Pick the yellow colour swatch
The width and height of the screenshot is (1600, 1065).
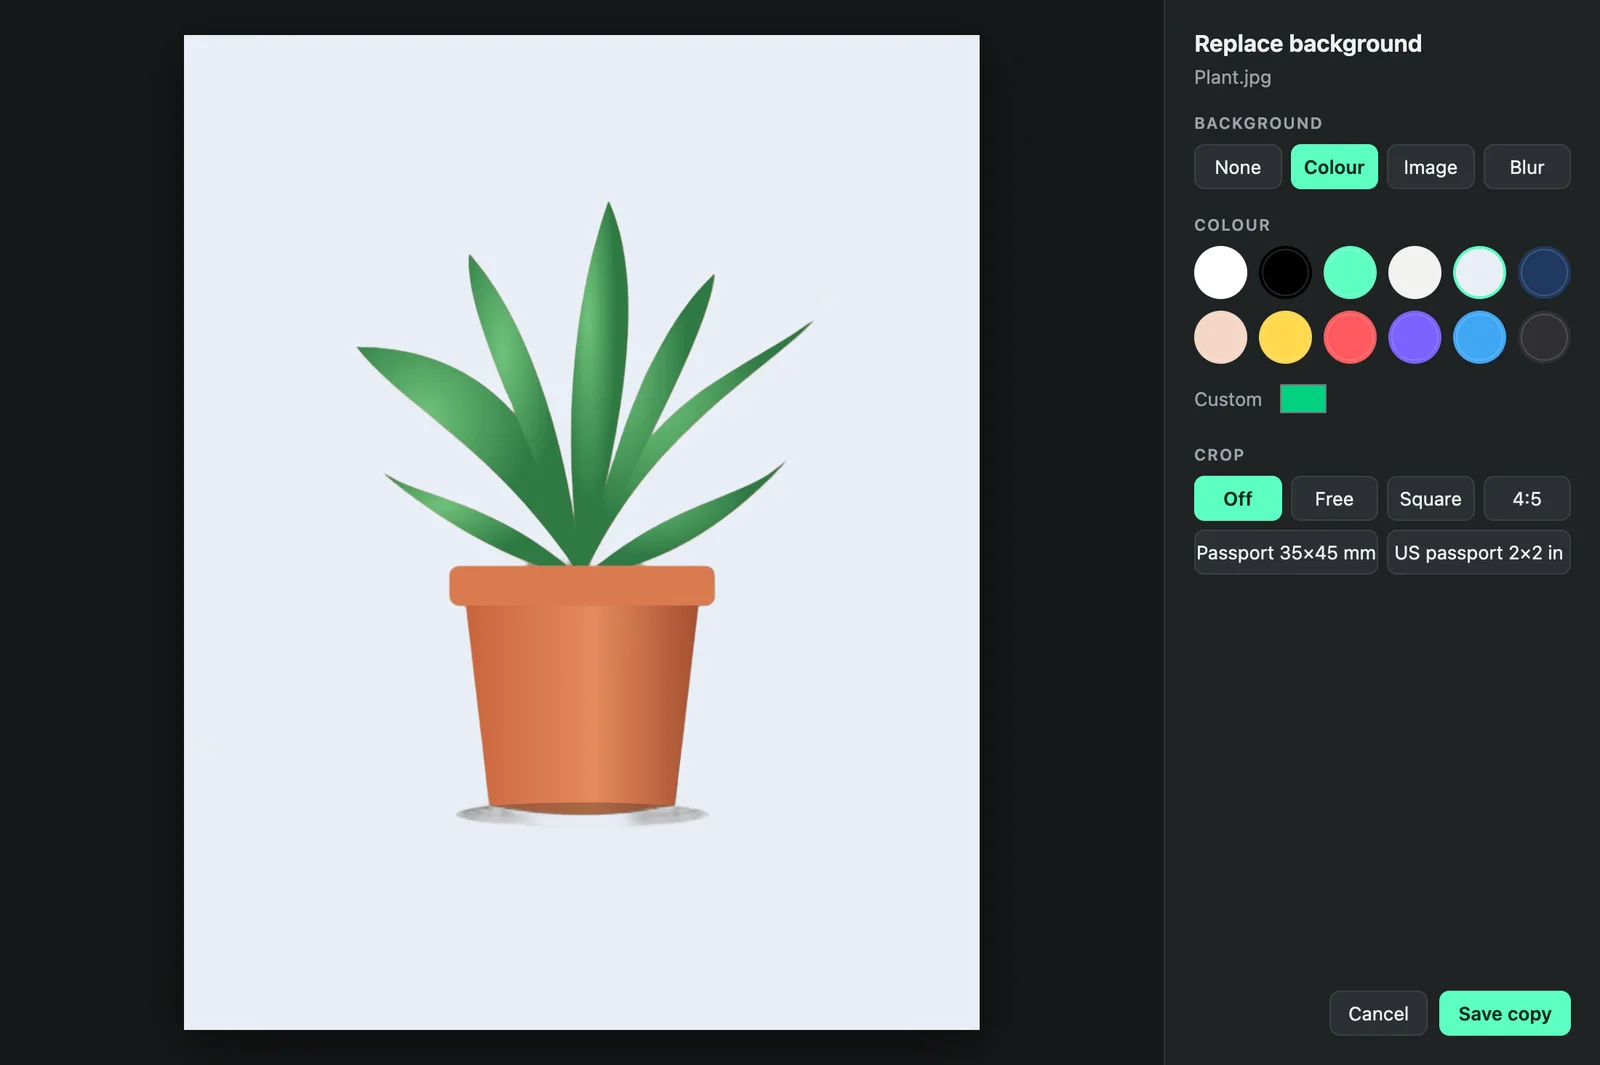click(1285, 337)
